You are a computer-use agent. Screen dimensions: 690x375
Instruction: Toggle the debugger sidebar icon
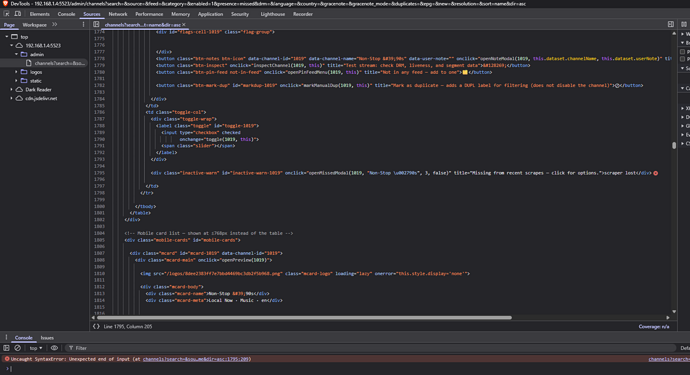point(671,24)
